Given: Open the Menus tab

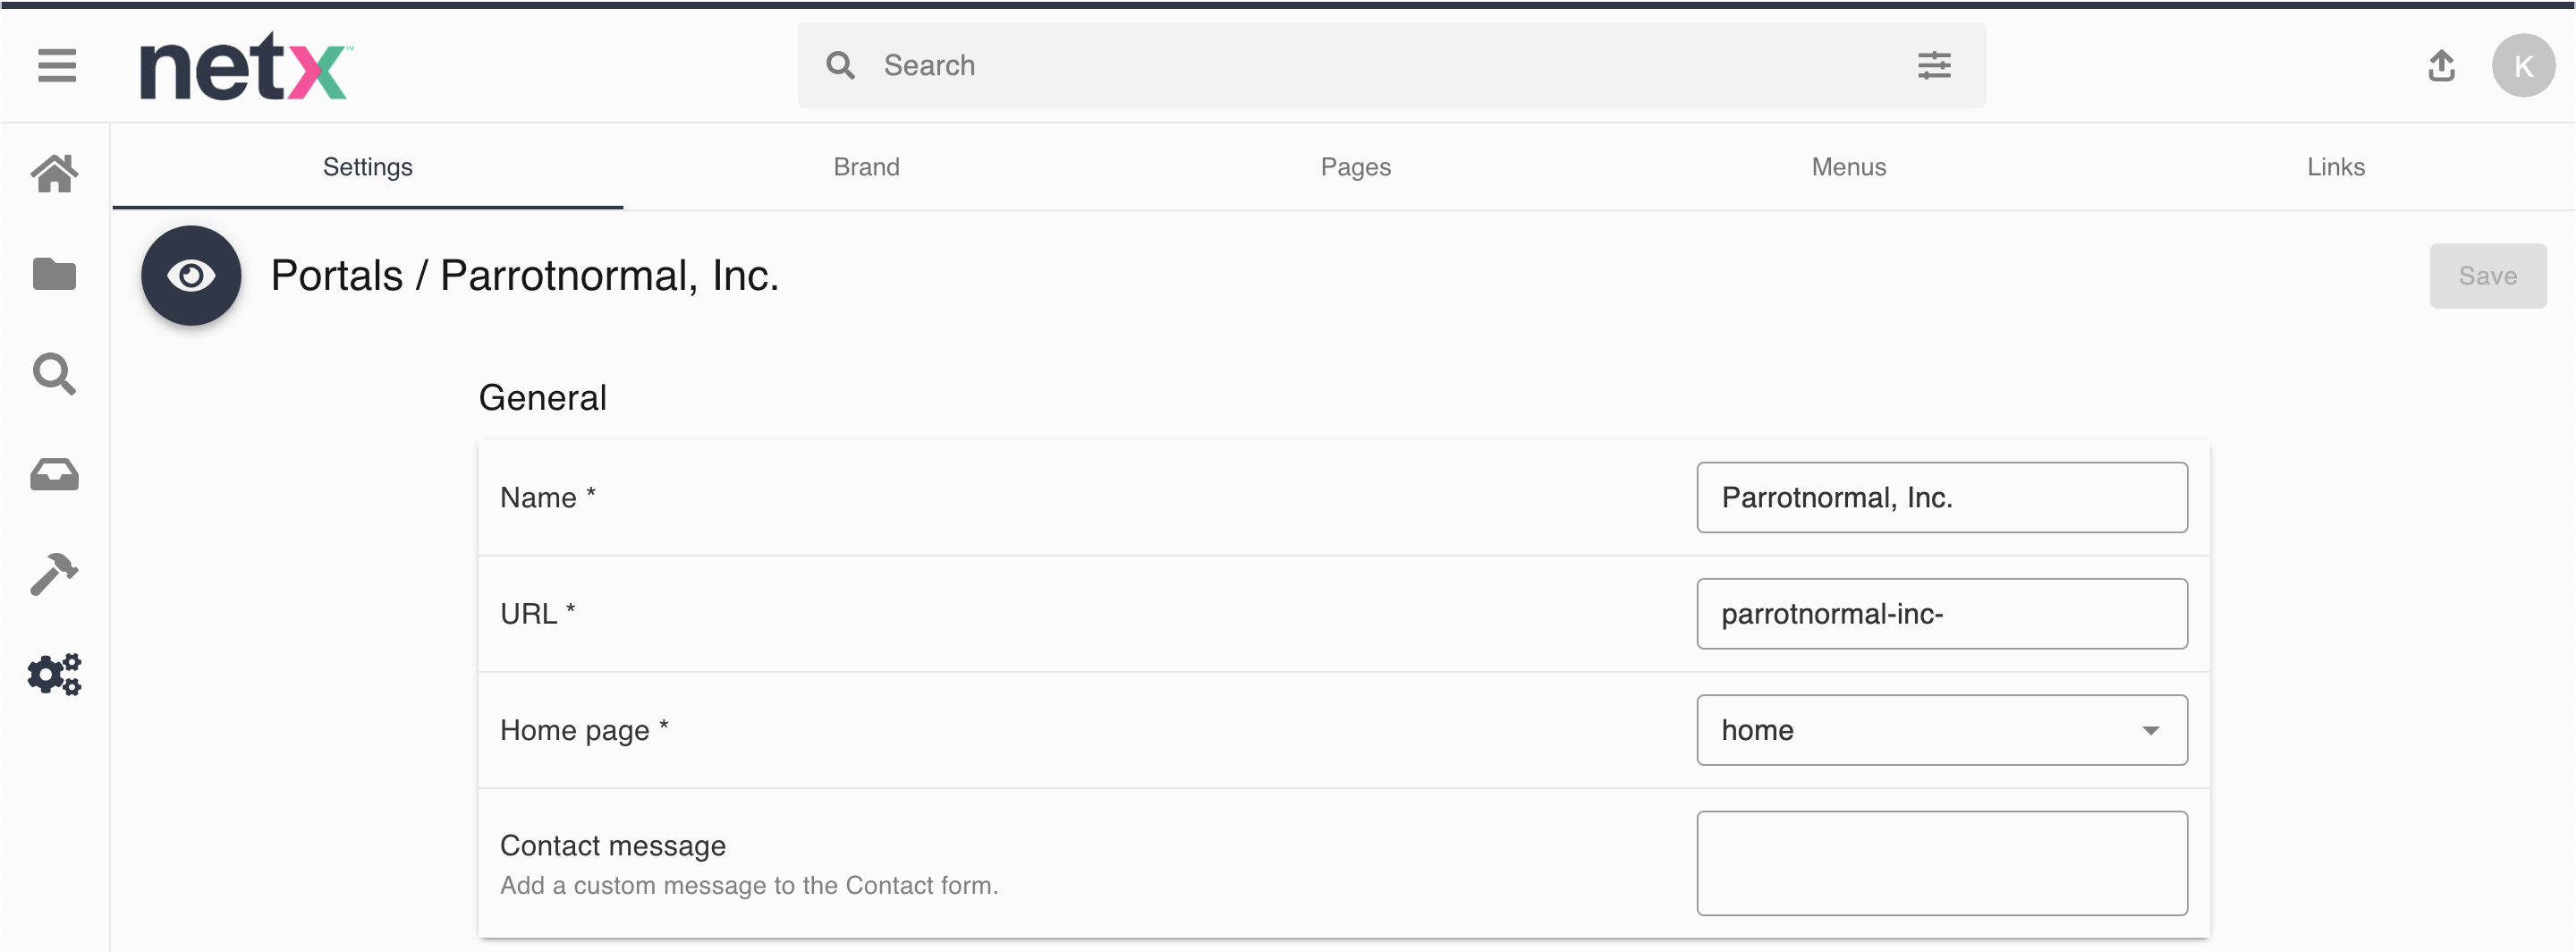Looking at the screenshot, I should (1848, 167).
